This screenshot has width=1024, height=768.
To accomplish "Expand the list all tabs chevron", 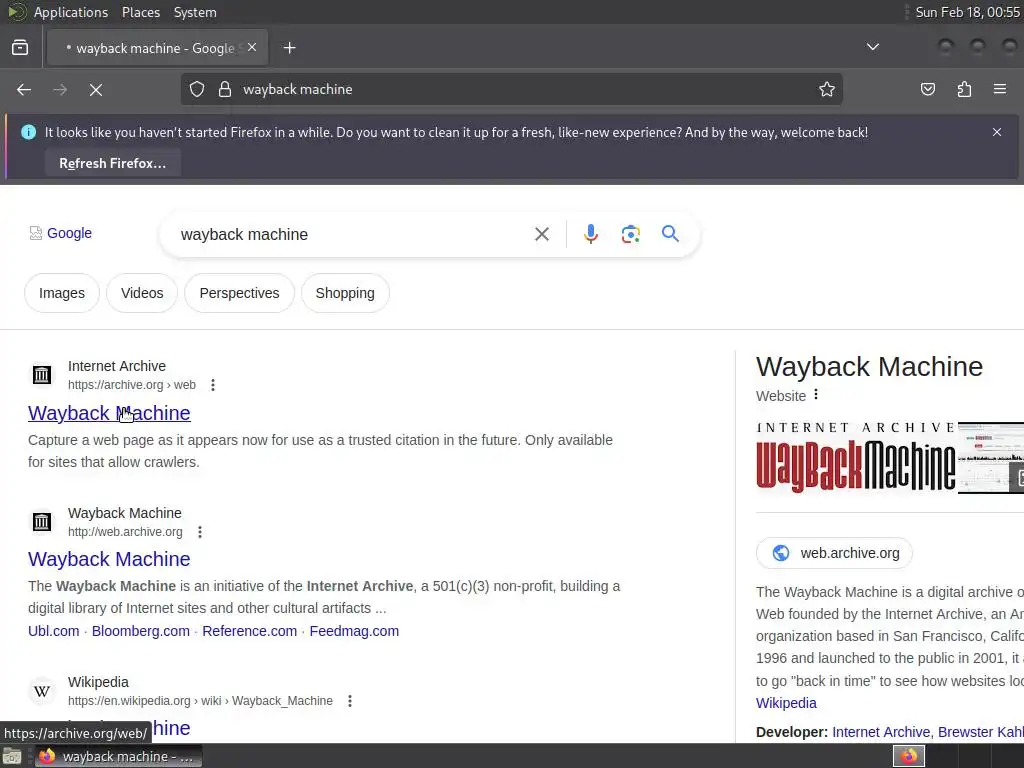I will pos(872,47).
